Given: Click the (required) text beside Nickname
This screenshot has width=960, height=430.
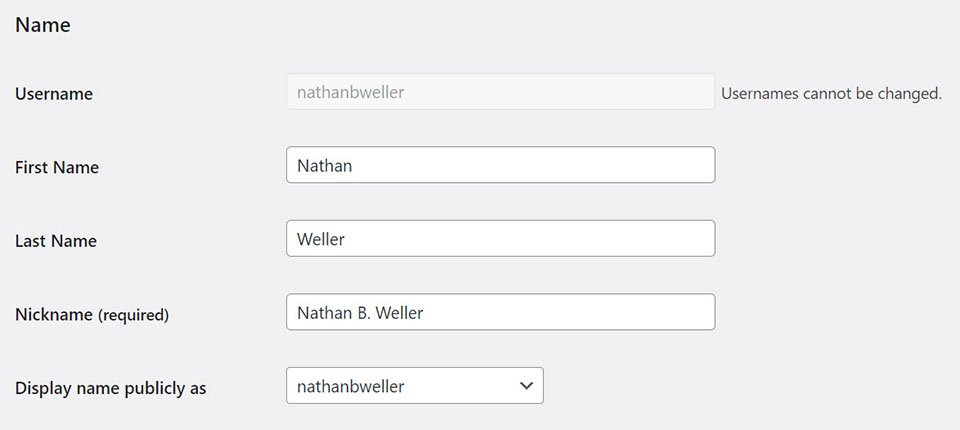Looking at the screenshot, I should point(133,315).
